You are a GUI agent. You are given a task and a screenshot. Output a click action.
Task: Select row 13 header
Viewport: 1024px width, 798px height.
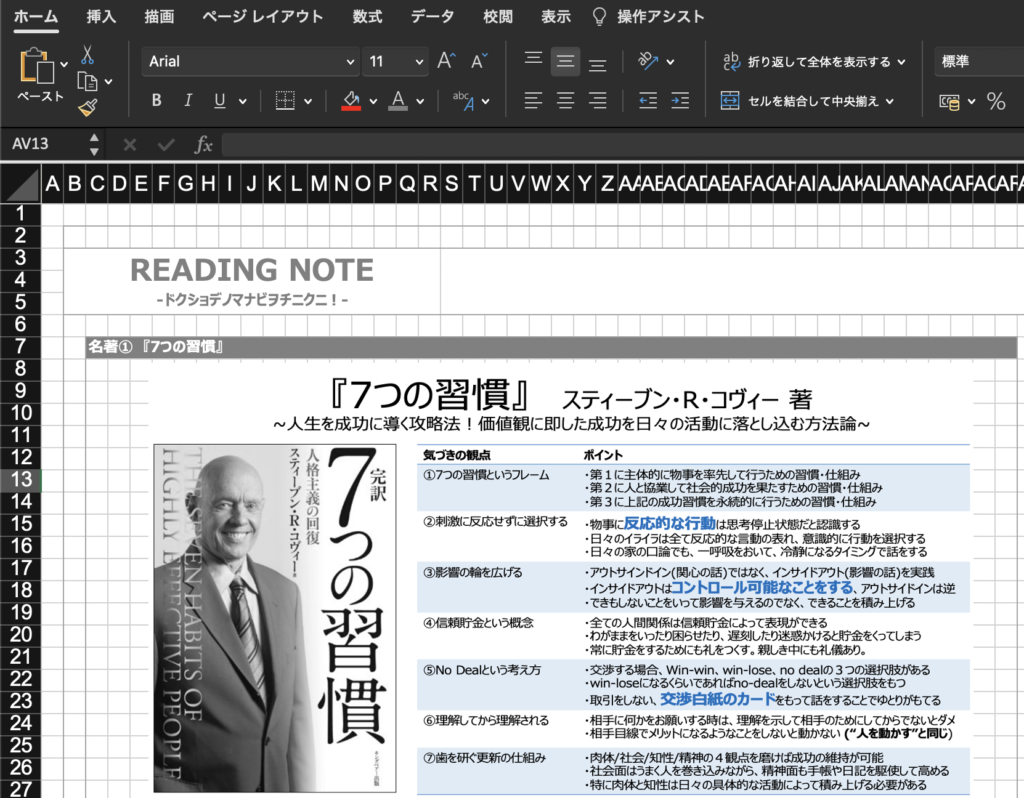tap(21, 479)
